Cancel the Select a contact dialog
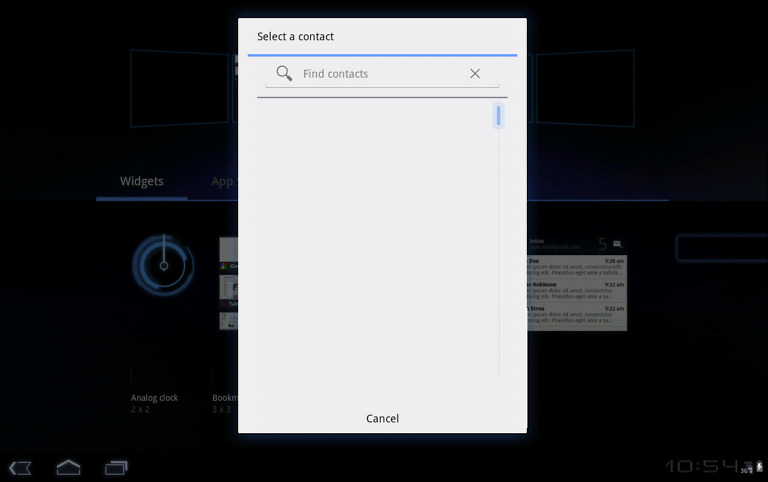The image size is (768, 482). pos(382,418)
